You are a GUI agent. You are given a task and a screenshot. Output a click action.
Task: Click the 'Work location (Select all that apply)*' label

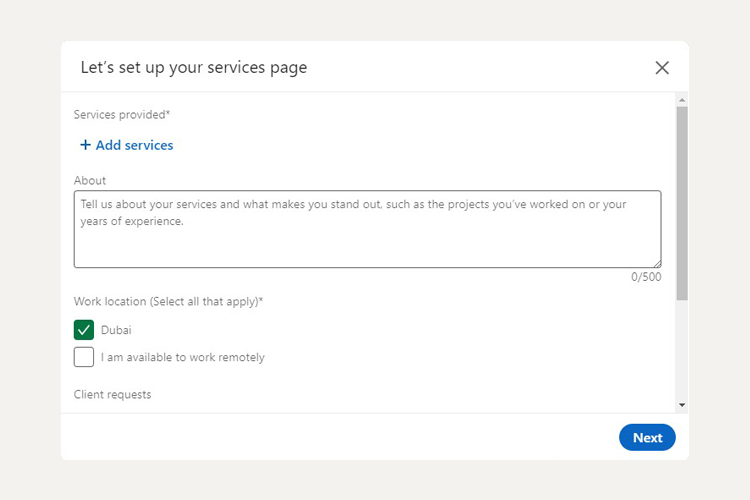(x=168, y=301)
